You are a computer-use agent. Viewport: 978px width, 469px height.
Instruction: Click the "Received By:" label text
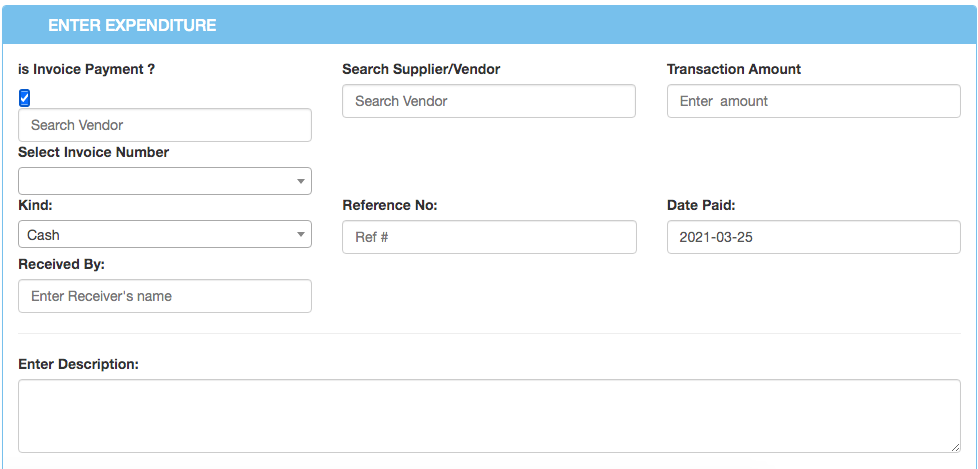(61, 264)
